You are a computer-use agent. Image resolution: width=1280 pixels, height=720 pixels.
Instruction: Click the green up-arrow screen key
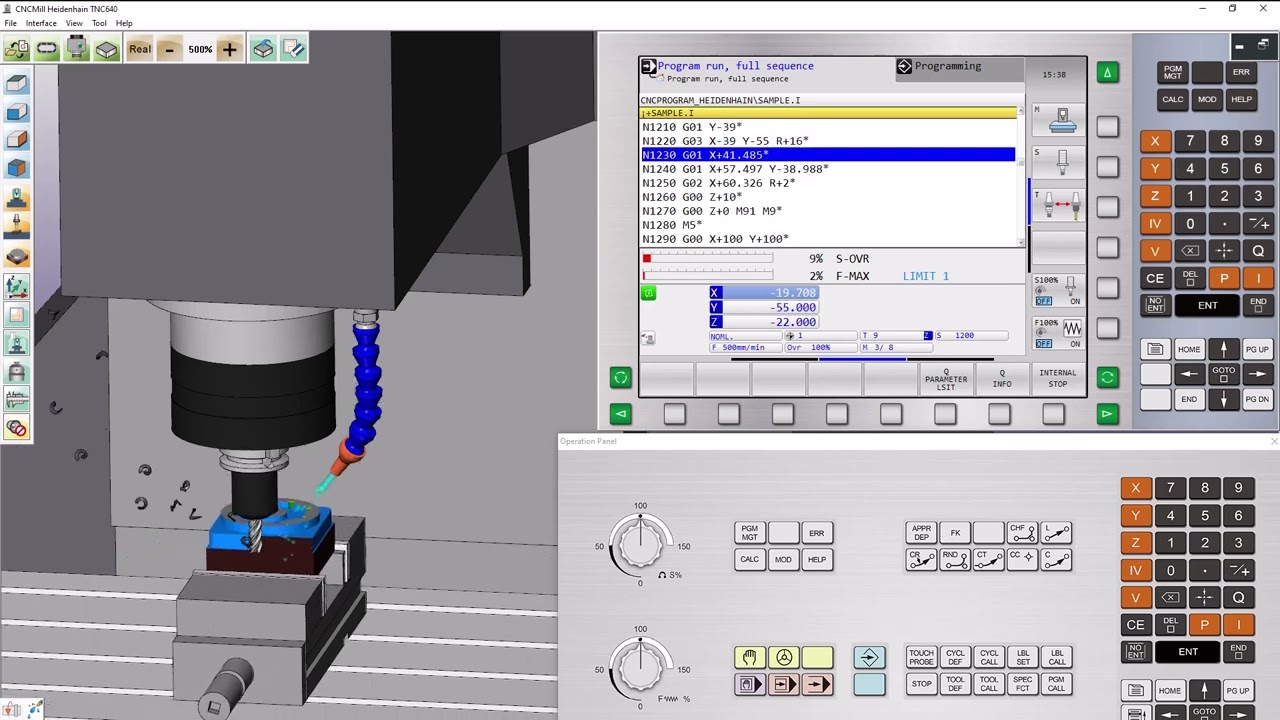click(1107, 72)
